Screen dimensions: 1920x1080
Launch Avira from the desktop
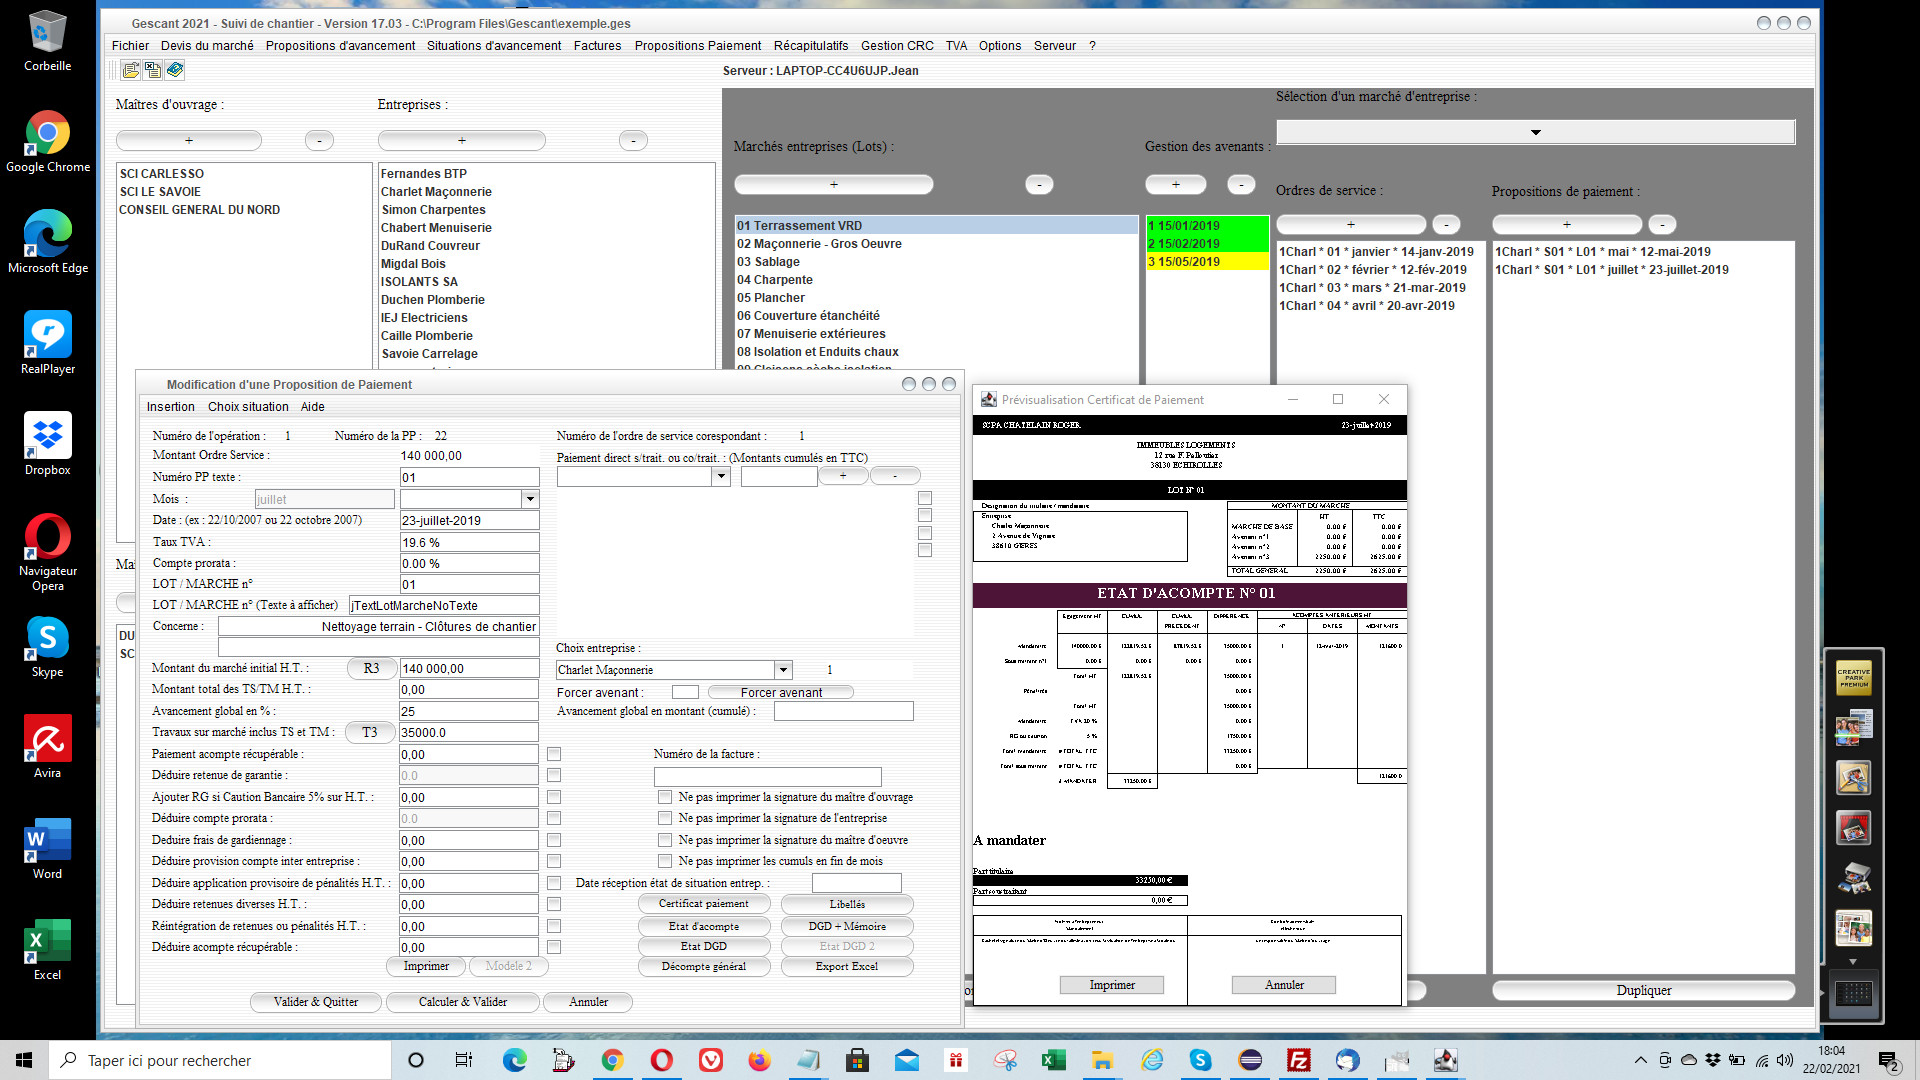coord(47,747)
